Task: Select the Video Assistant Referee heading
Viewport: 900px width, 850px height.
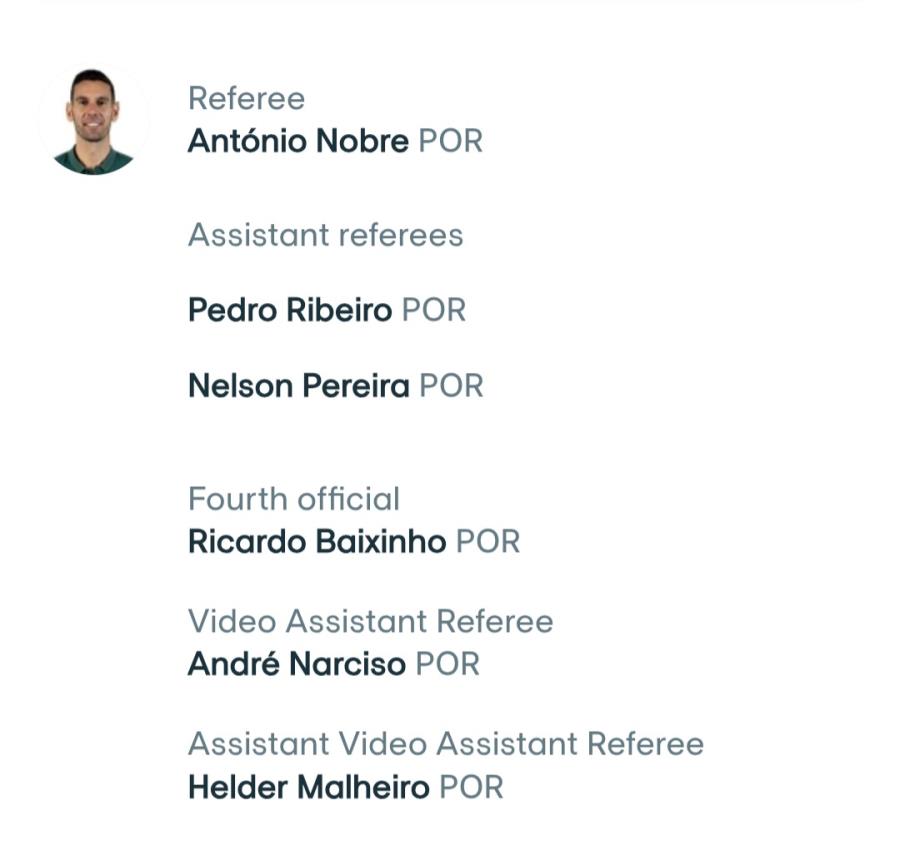Action: 371,621
